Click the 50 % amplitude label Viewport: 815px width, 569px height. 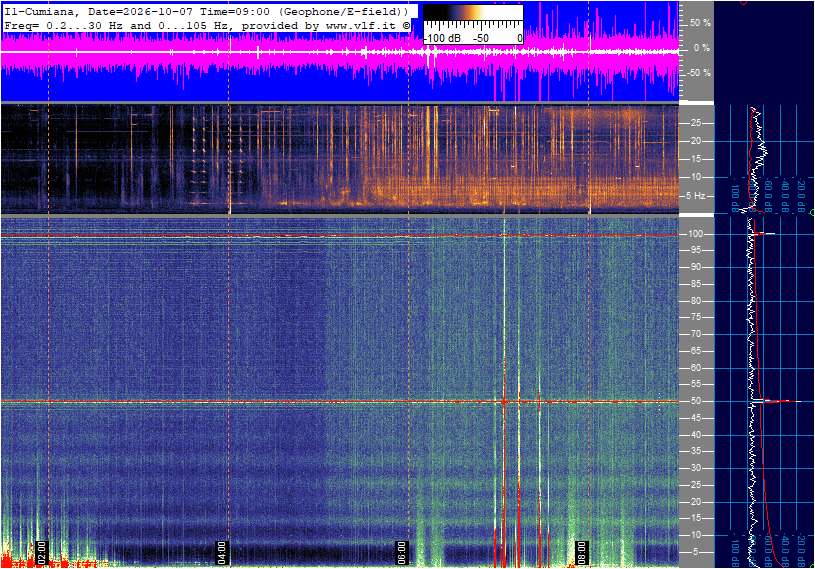tap(700, 23)
